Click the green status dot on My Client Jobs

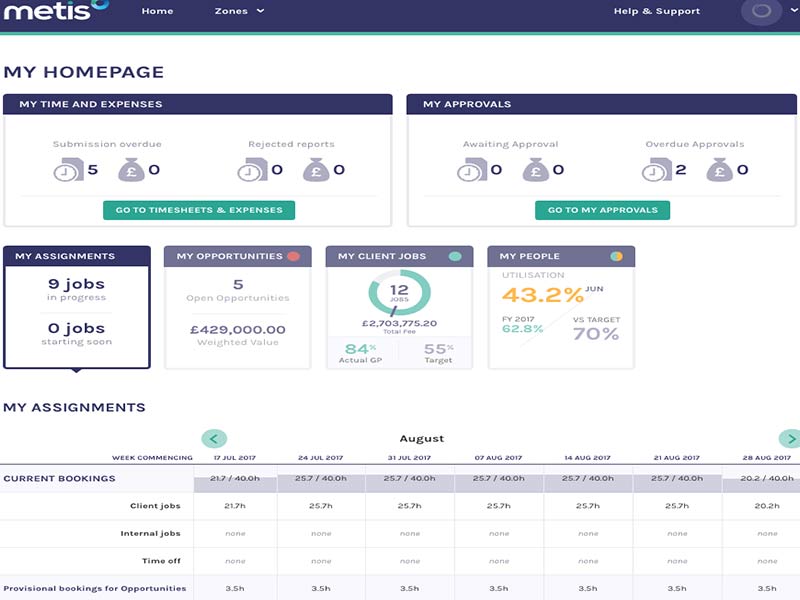coord(458,255)
